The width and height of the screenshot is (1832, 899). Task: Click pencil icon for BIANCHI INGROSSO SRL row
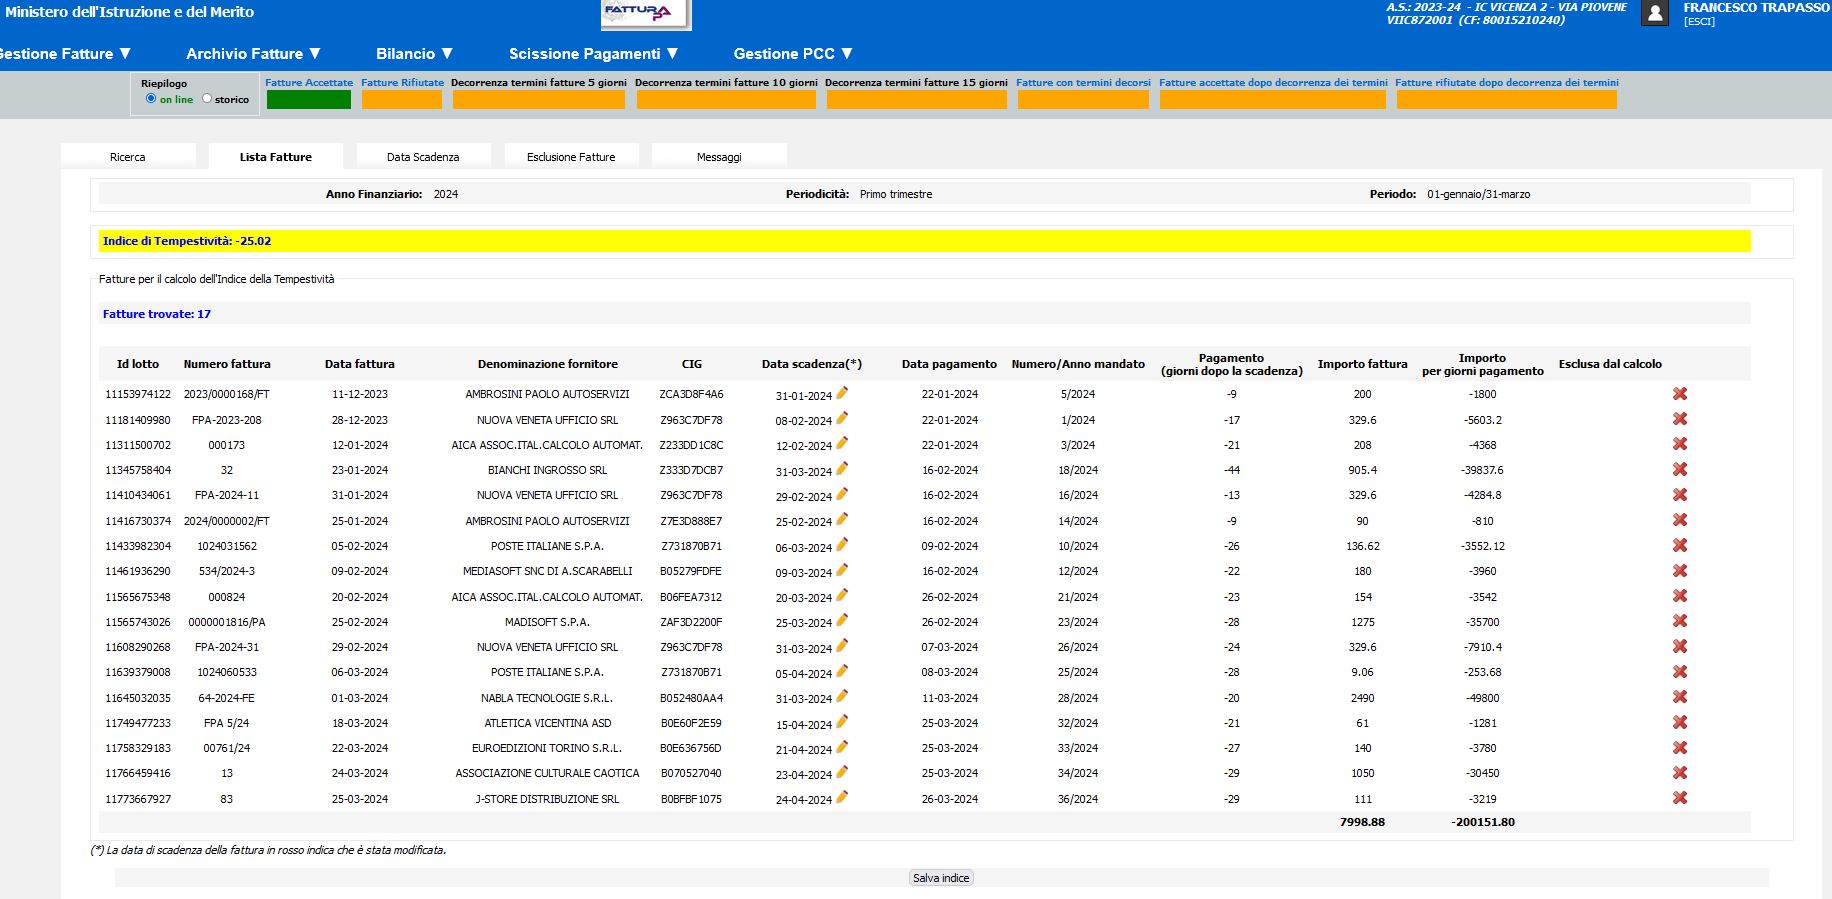(842, 469)
